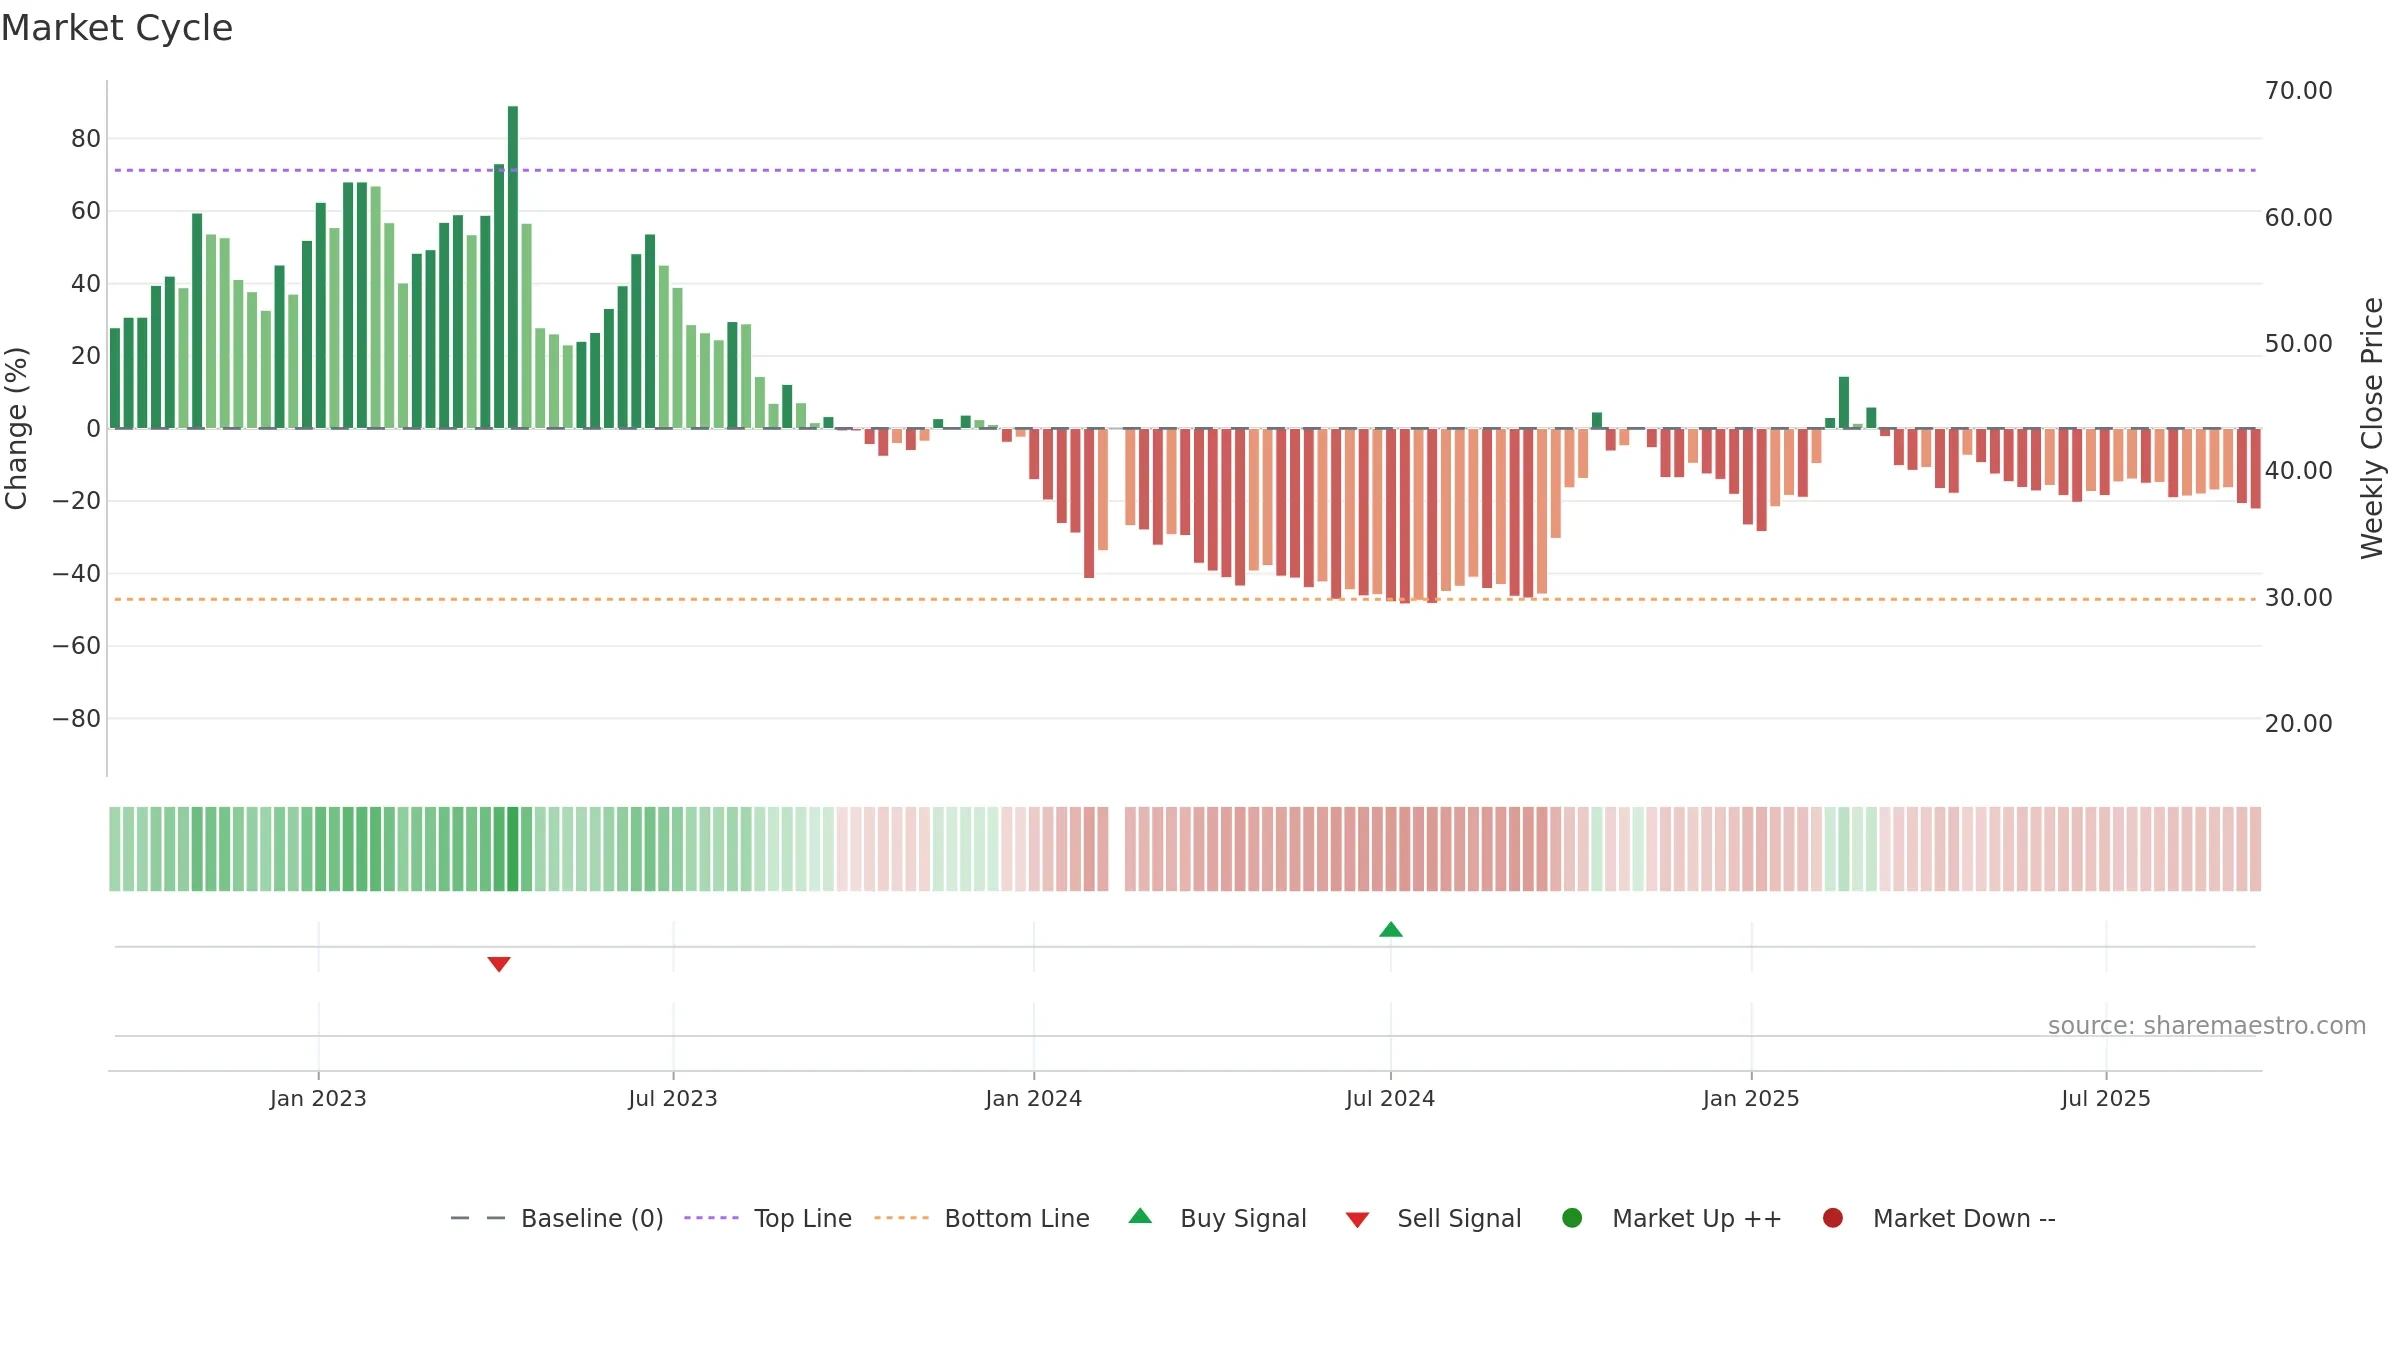Toggle the Market Up ++ legend entry

(1671, 1218)
